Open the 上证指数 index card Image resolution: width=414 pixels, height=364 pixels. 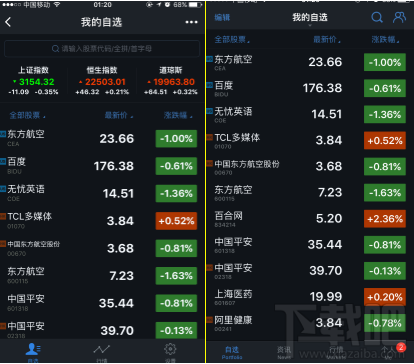click(33, 81)
